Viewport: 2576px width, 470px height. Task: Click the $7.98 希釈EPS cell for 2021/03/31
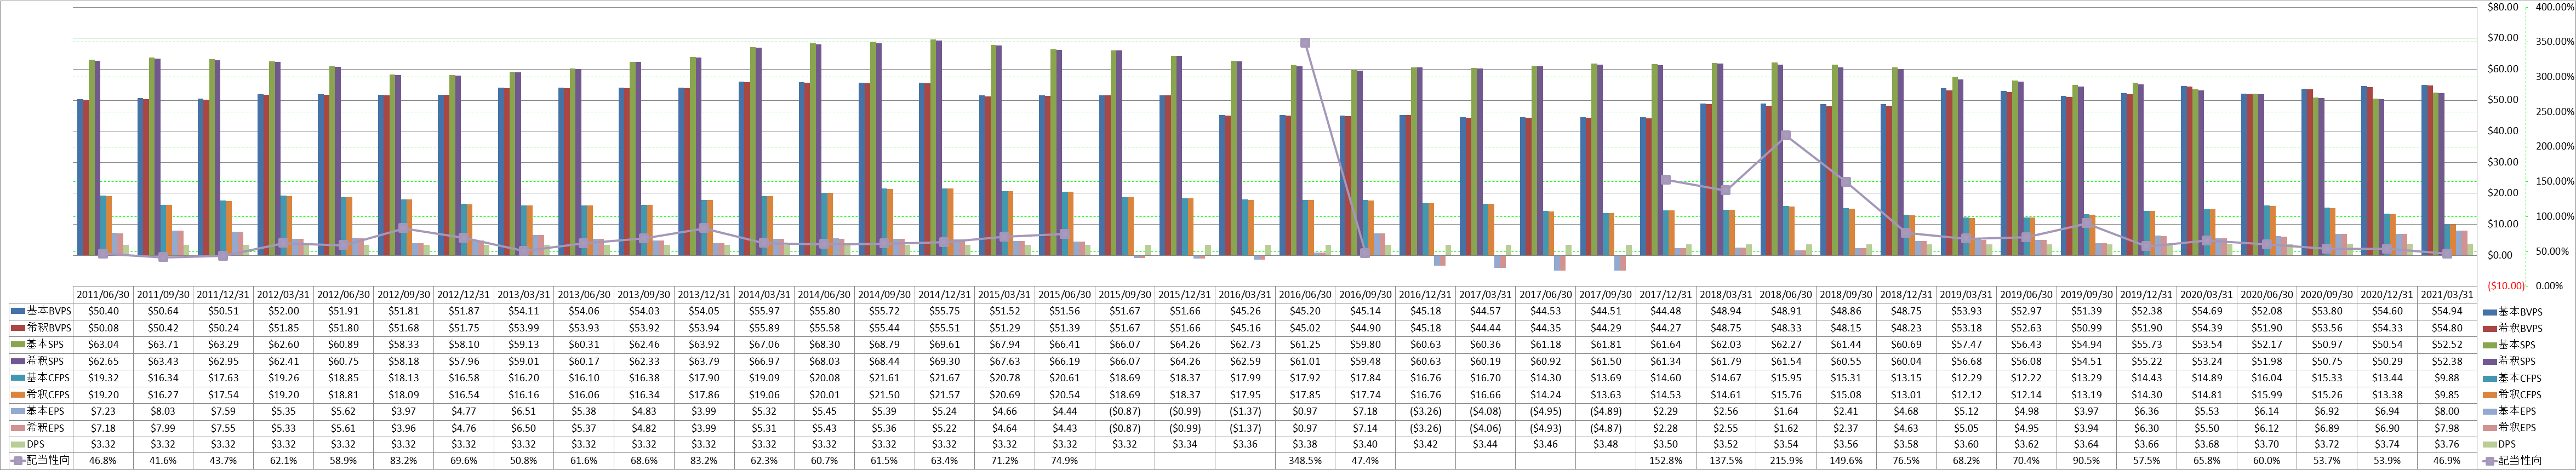click(2447, 427)
